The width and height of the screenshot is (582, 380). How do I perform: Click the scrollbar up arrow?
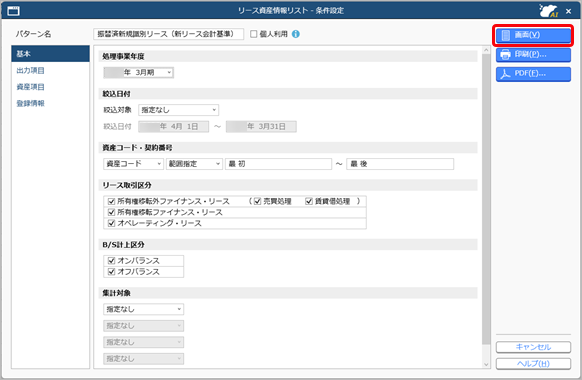[x=486, y=50]
